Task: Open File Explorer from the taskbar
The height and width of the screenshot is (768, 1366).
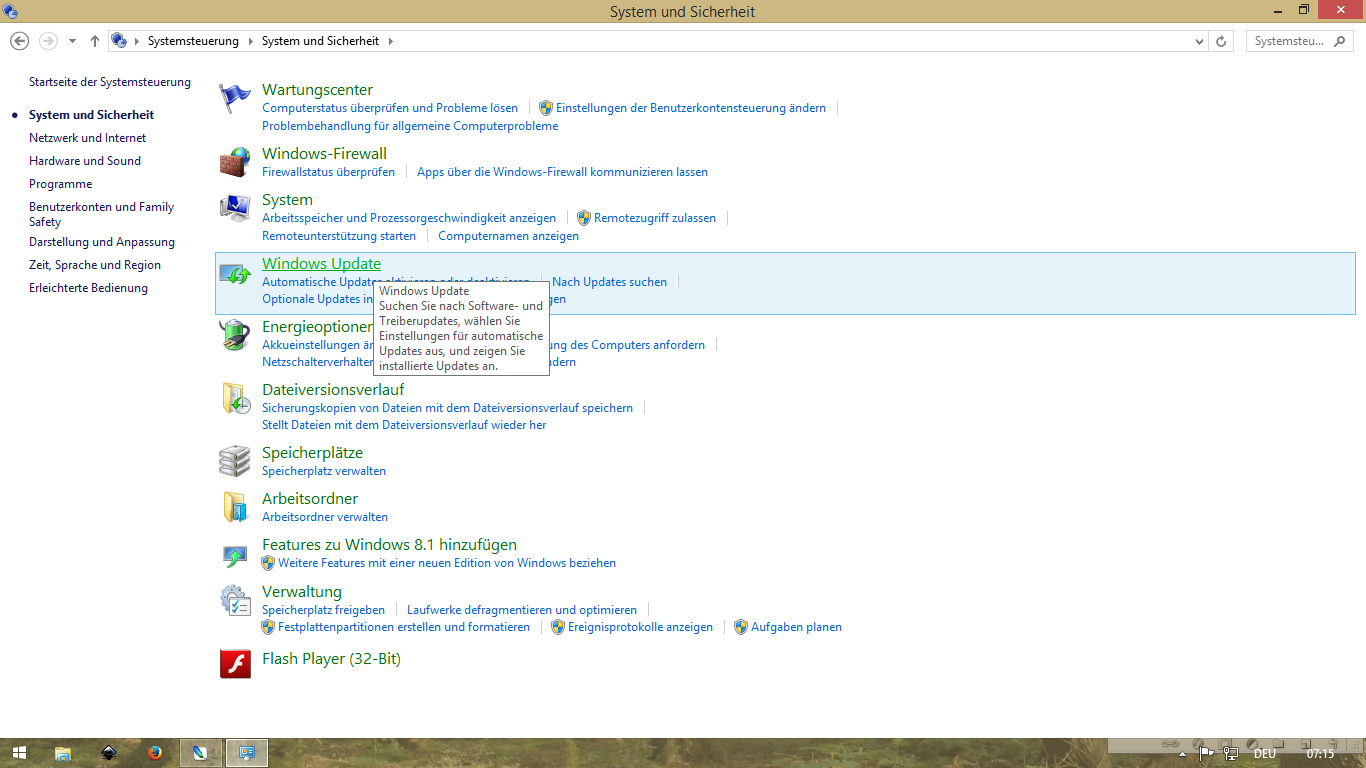Action: [x=63, y=753]
